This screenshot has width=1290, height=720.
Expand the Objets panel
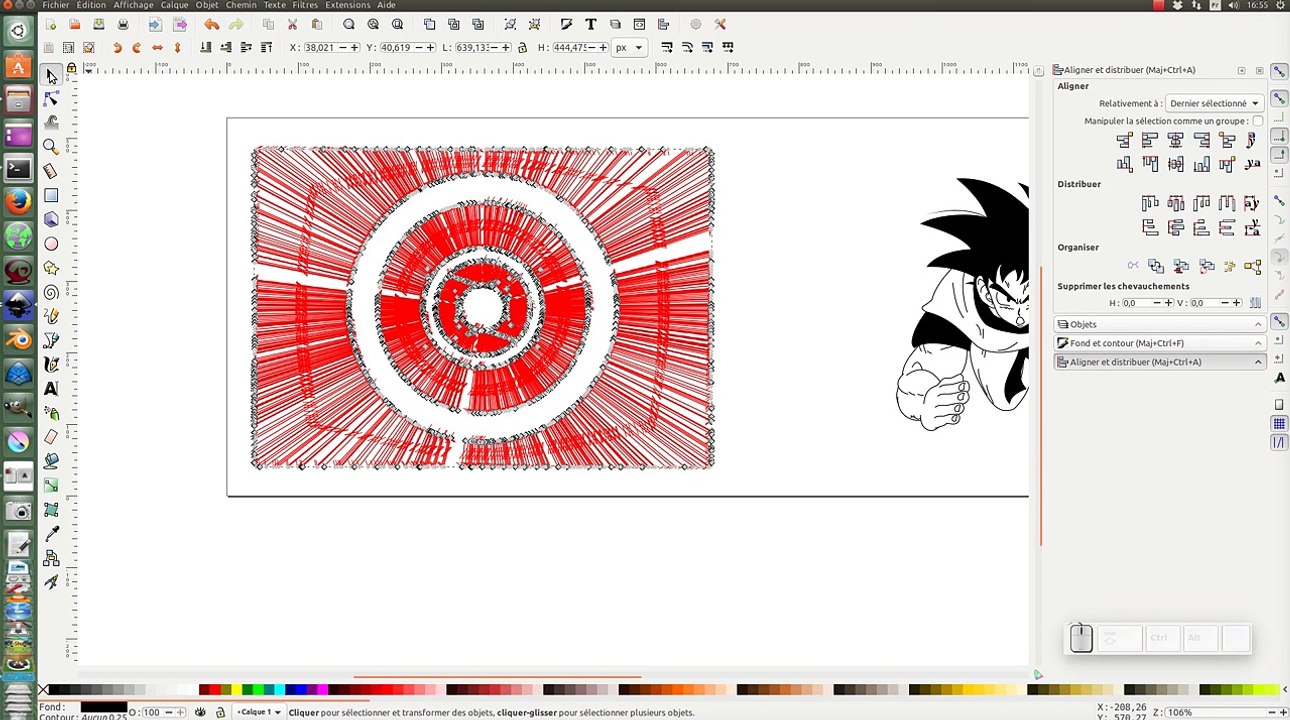point(1160,324)
